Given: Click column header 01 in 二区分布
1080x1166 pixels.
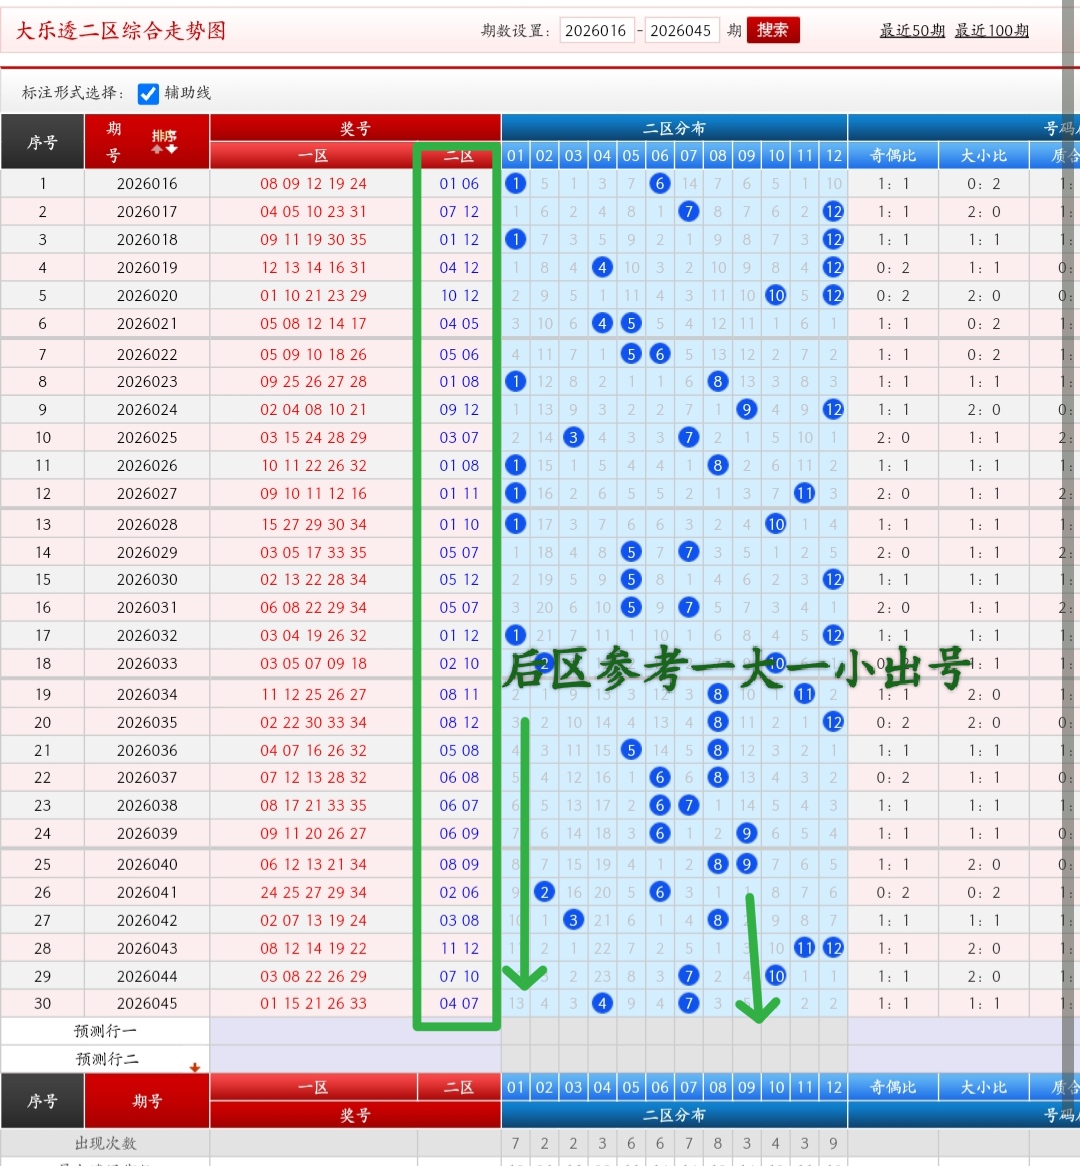Looking at the screenshot, I should pos(515,156).
